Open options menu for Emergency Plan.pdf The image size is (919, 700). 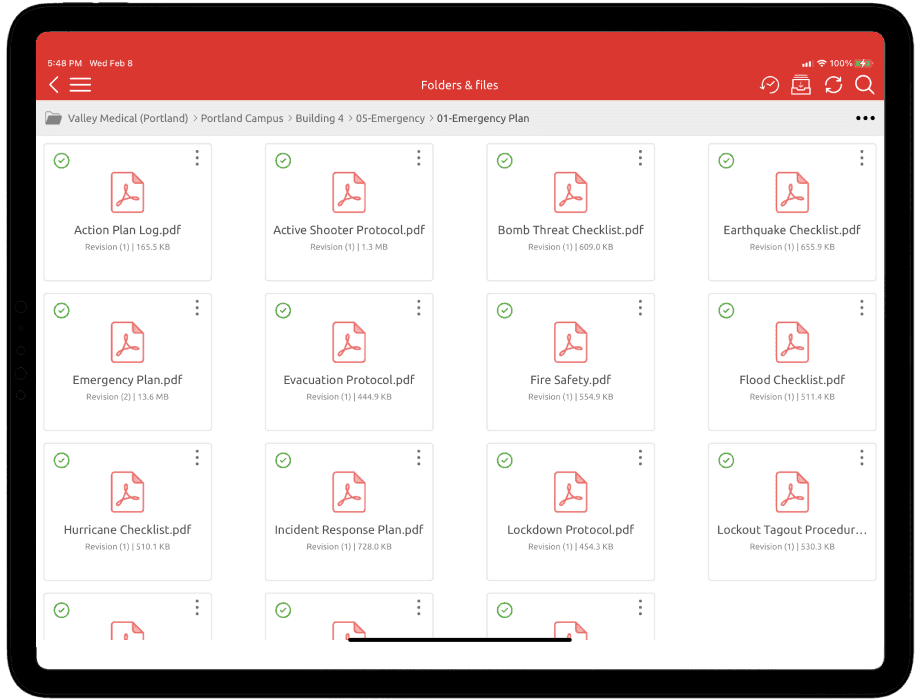197,308
